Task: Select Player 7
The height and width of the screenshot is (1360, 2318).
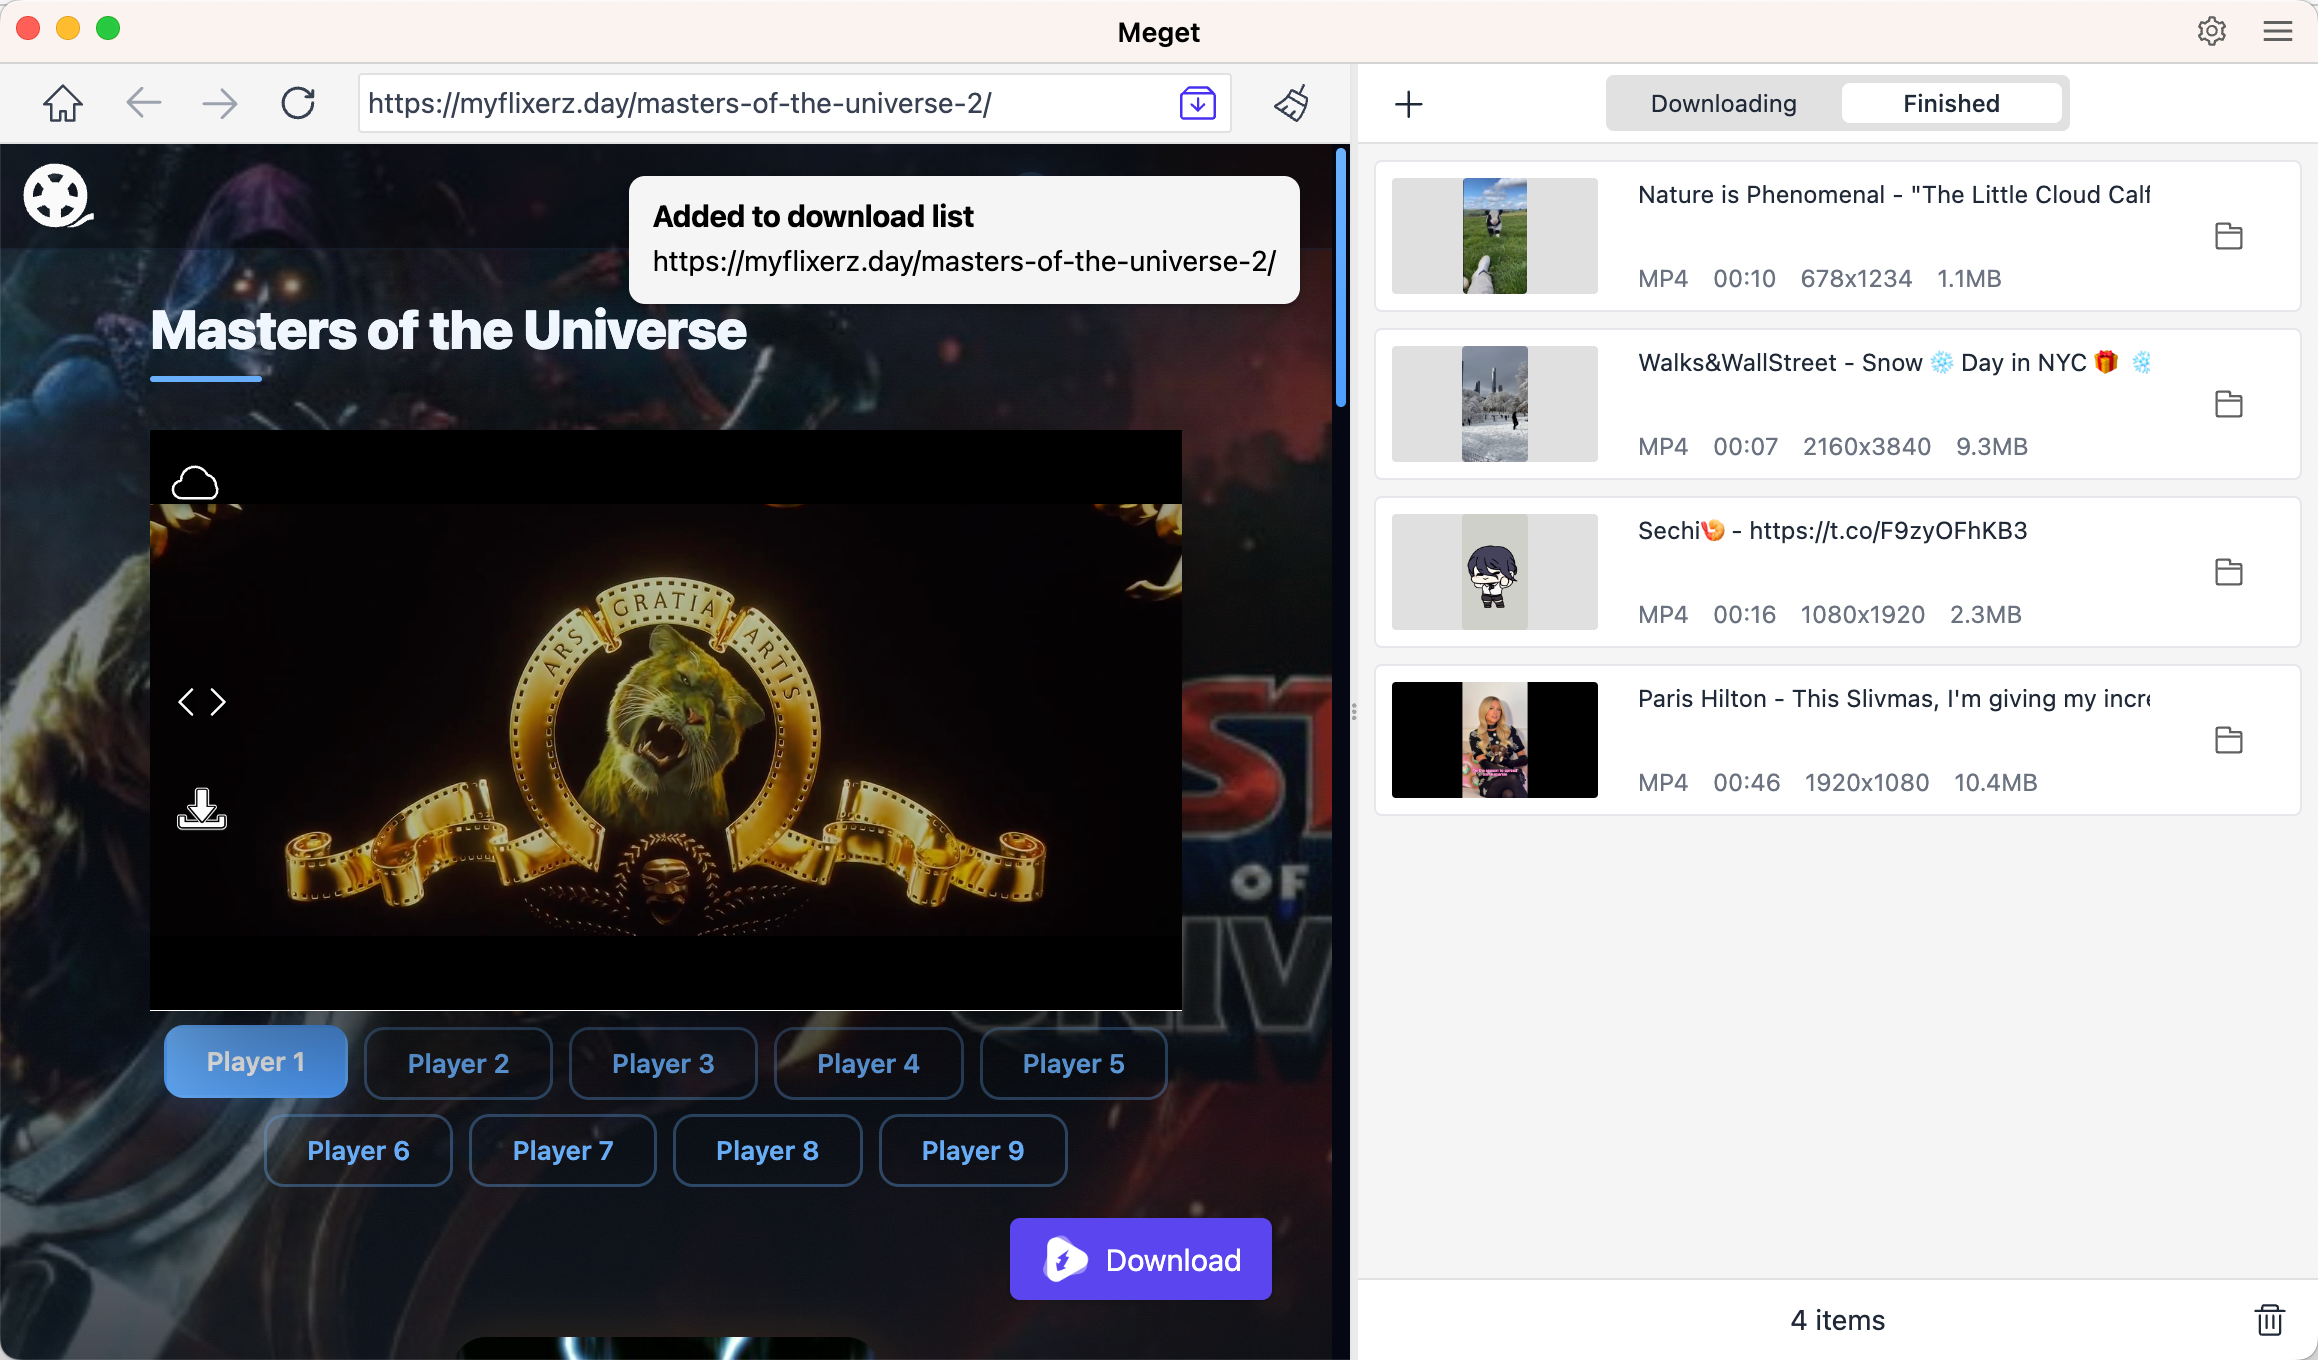Action: (x=563, y=1150)
